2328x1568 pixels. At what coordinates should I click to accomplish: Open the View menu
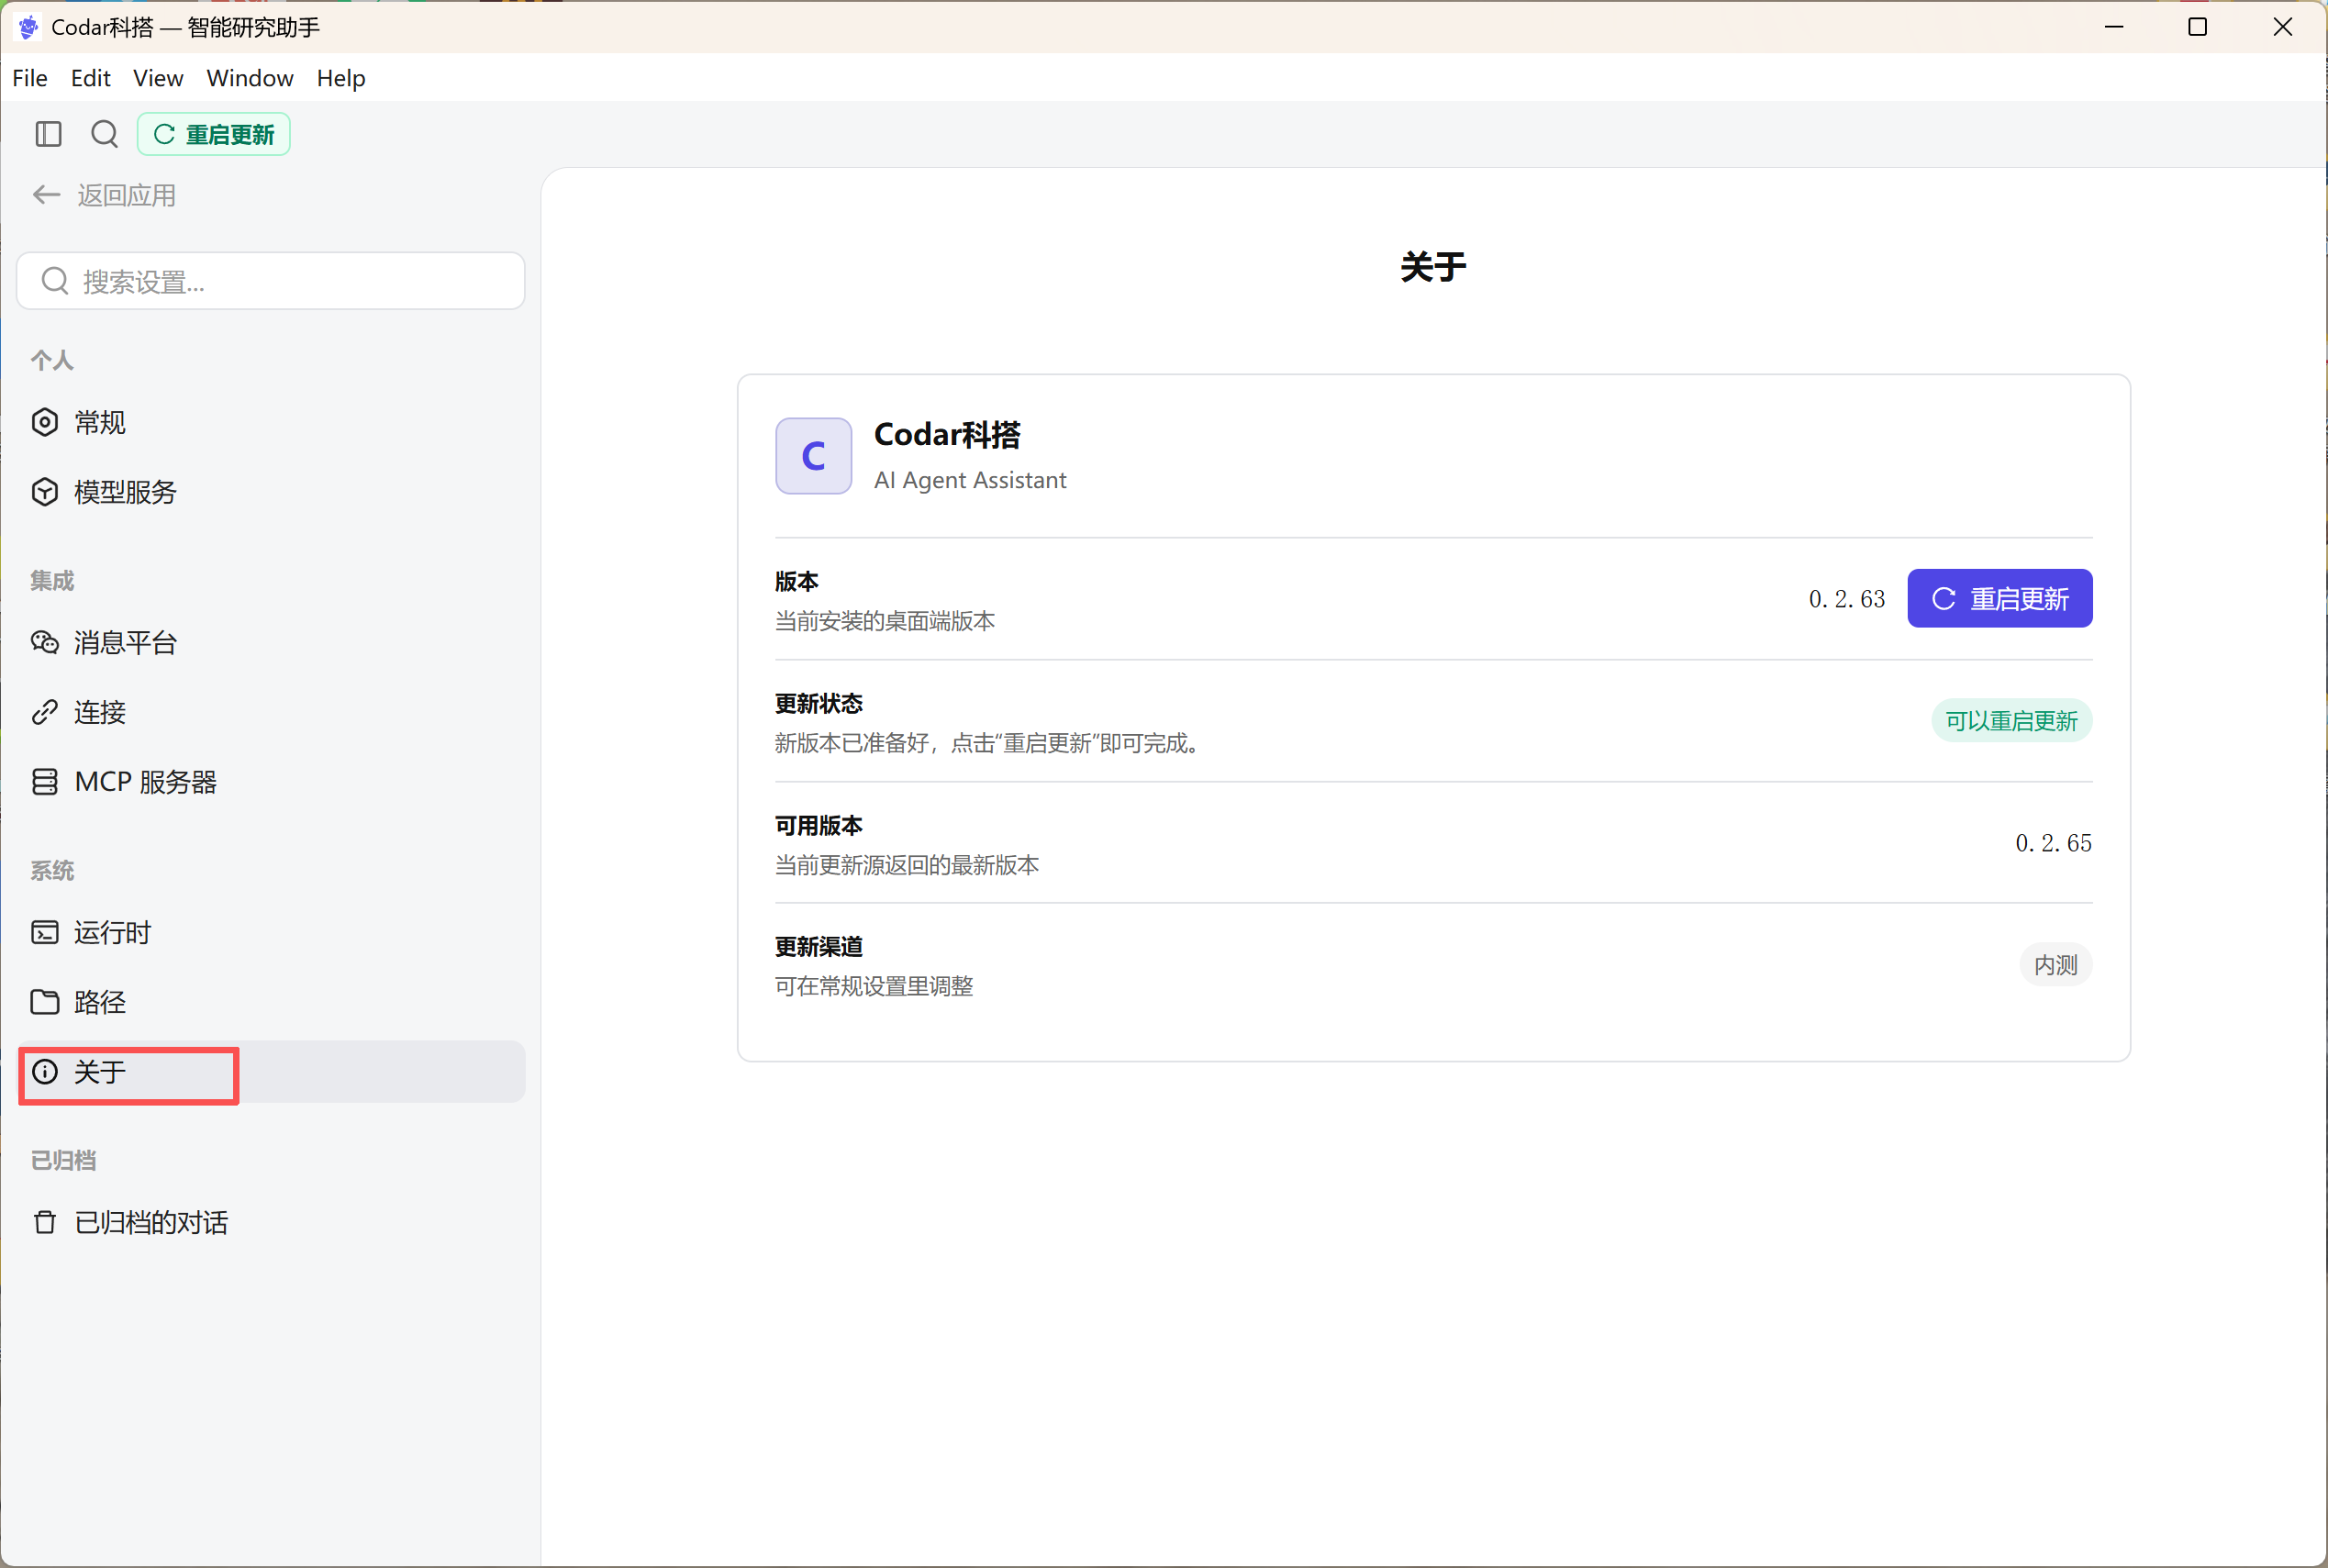pyautogui.click(x=158, y=78)
